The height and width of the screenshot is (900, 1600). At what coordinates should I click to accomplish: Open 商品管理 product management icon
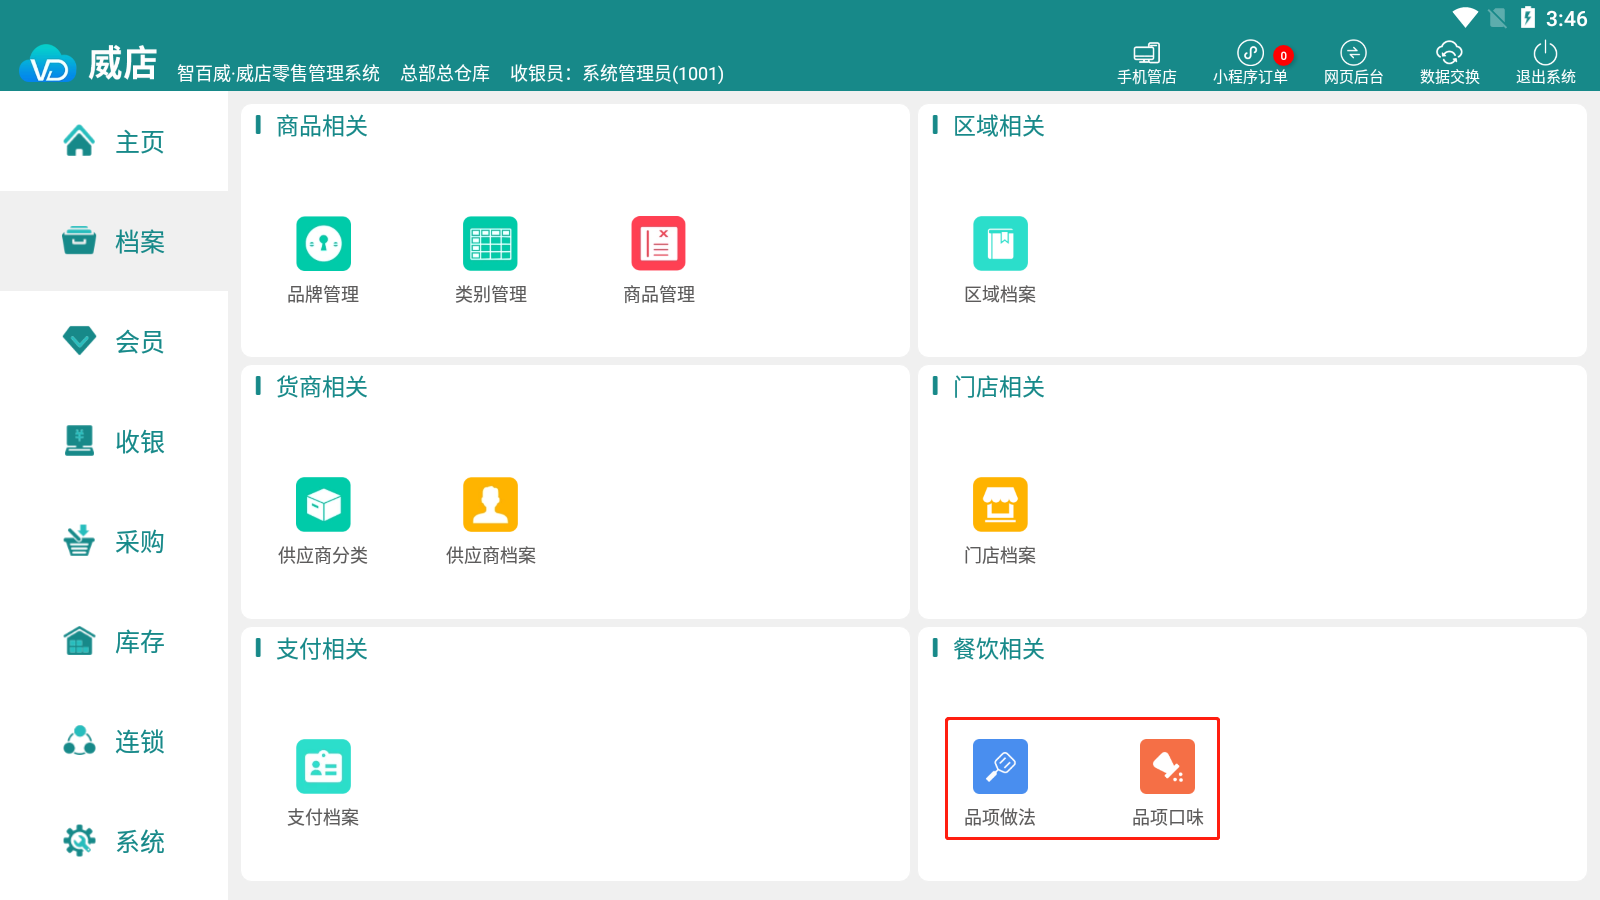(658, 244)
